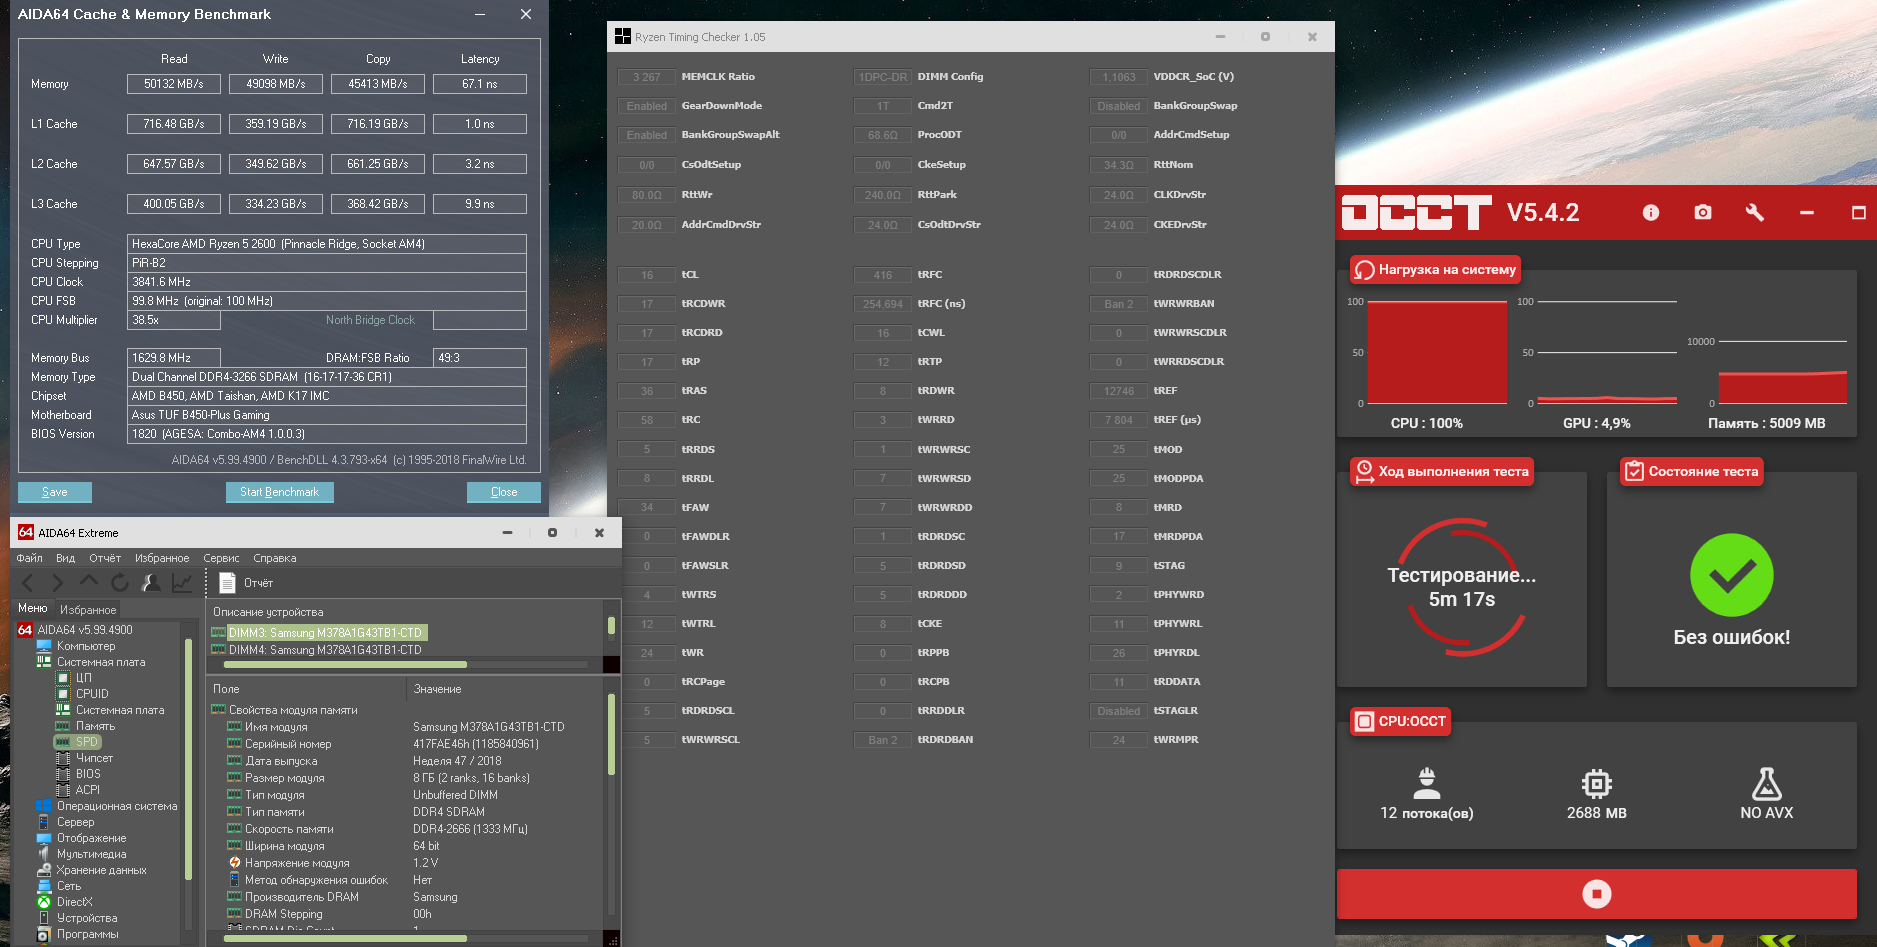
Task: Select the DIMM4 Samsung module row
Action: [317, 650]
